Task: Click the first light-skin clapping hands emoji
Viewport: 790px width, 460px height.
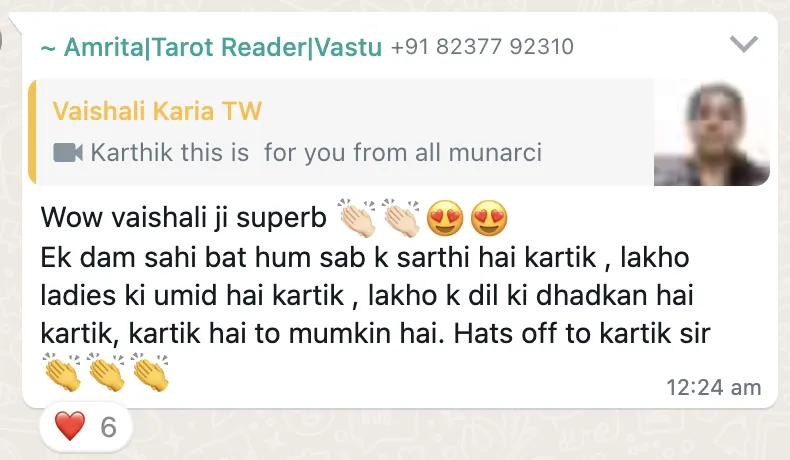Action: click(357, 218)
